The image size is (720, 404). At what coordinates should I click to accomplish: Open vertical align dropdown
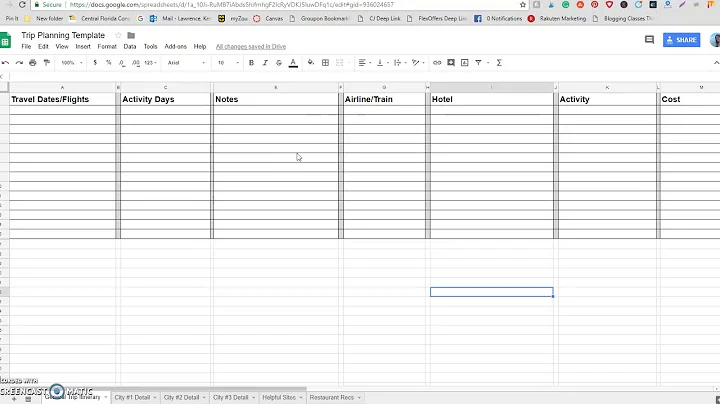(382, 62)
